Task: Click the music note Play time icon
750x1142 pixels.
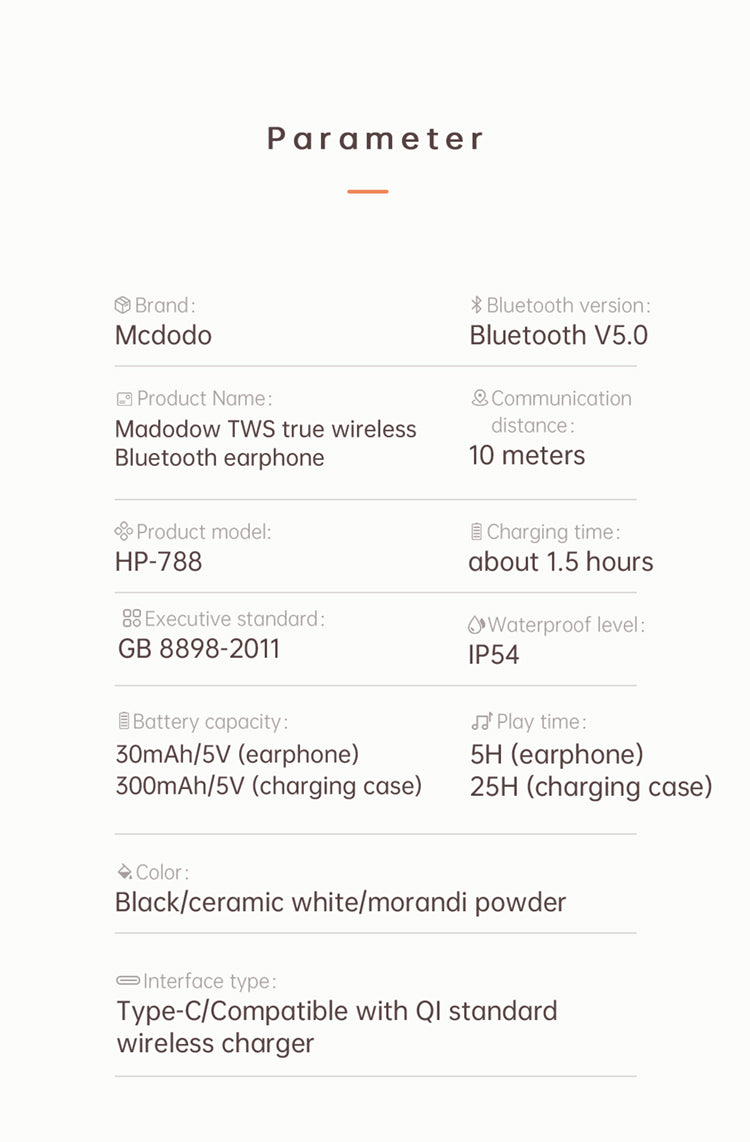Action: click(x=481, y=721)
